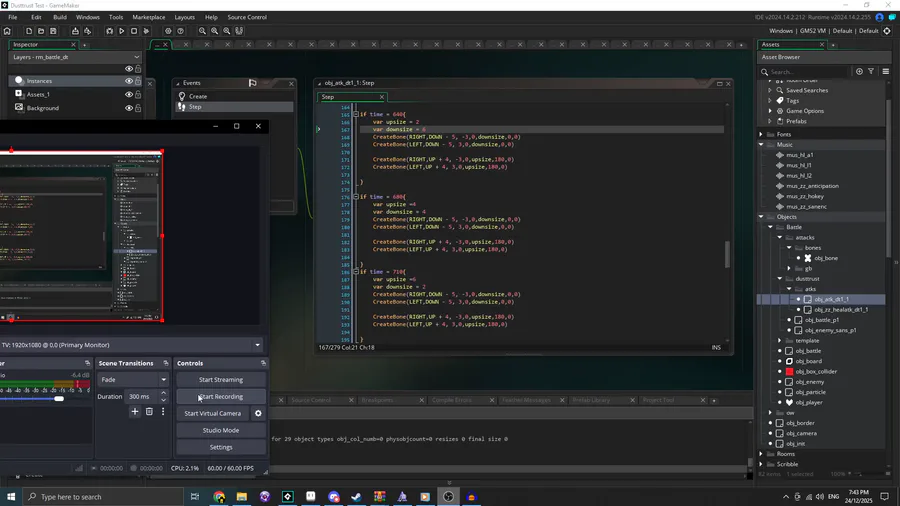
Task: Click the OBS audio volume slider handle
Action: (59, 399)
